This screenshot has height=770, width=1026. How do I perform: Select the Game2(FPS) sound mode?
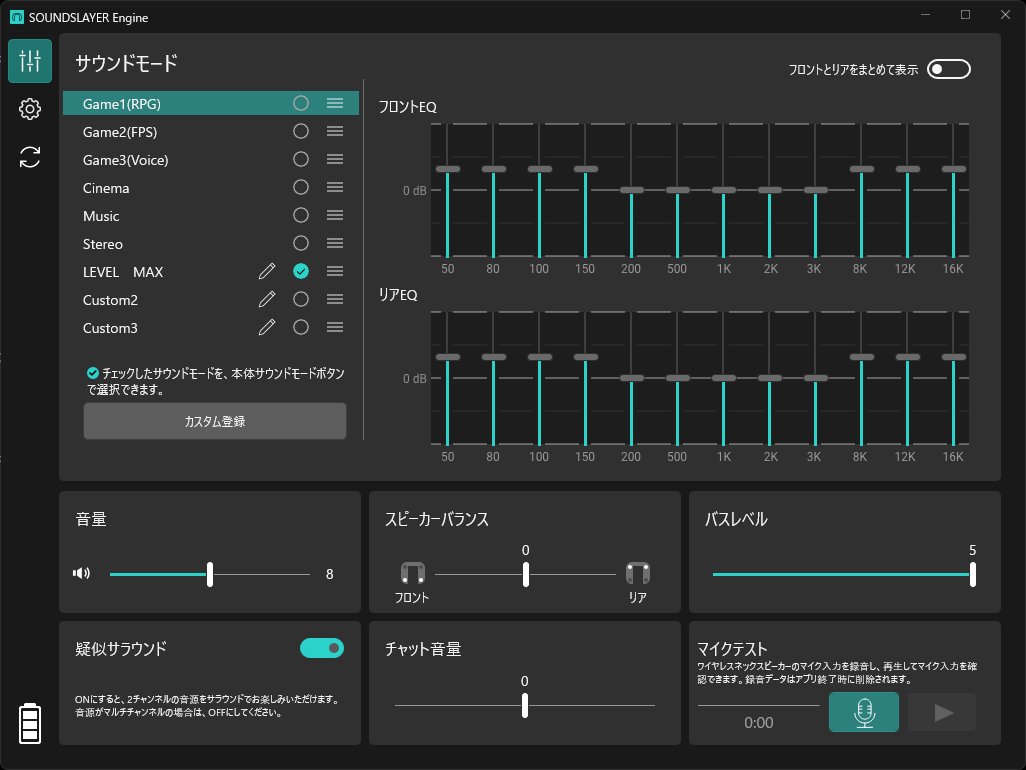pos(211,131)
